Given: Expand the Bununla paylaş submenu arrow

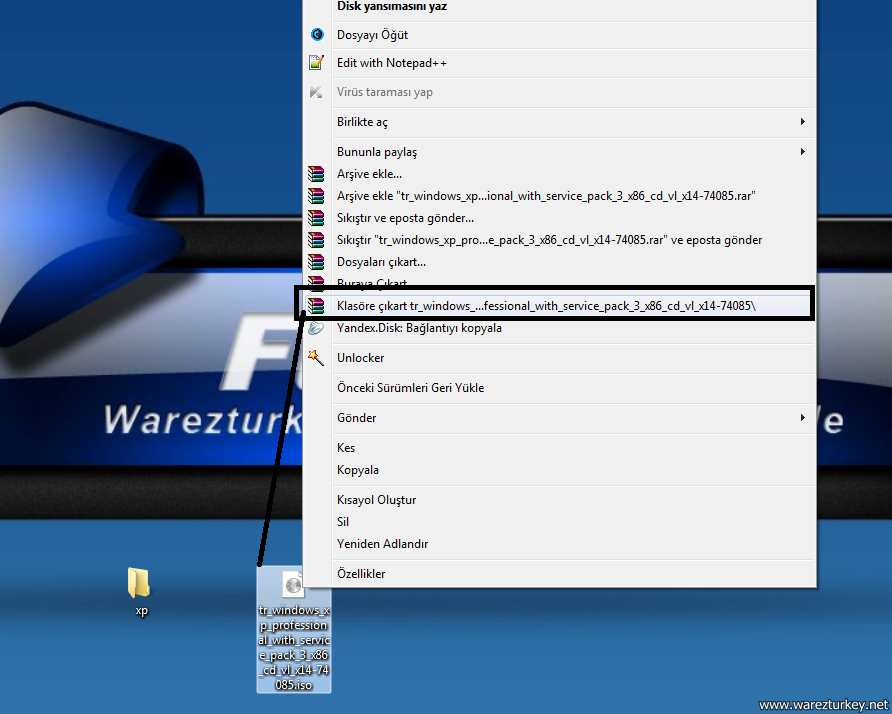Looking at the screenshot, I should click(802, 151).
